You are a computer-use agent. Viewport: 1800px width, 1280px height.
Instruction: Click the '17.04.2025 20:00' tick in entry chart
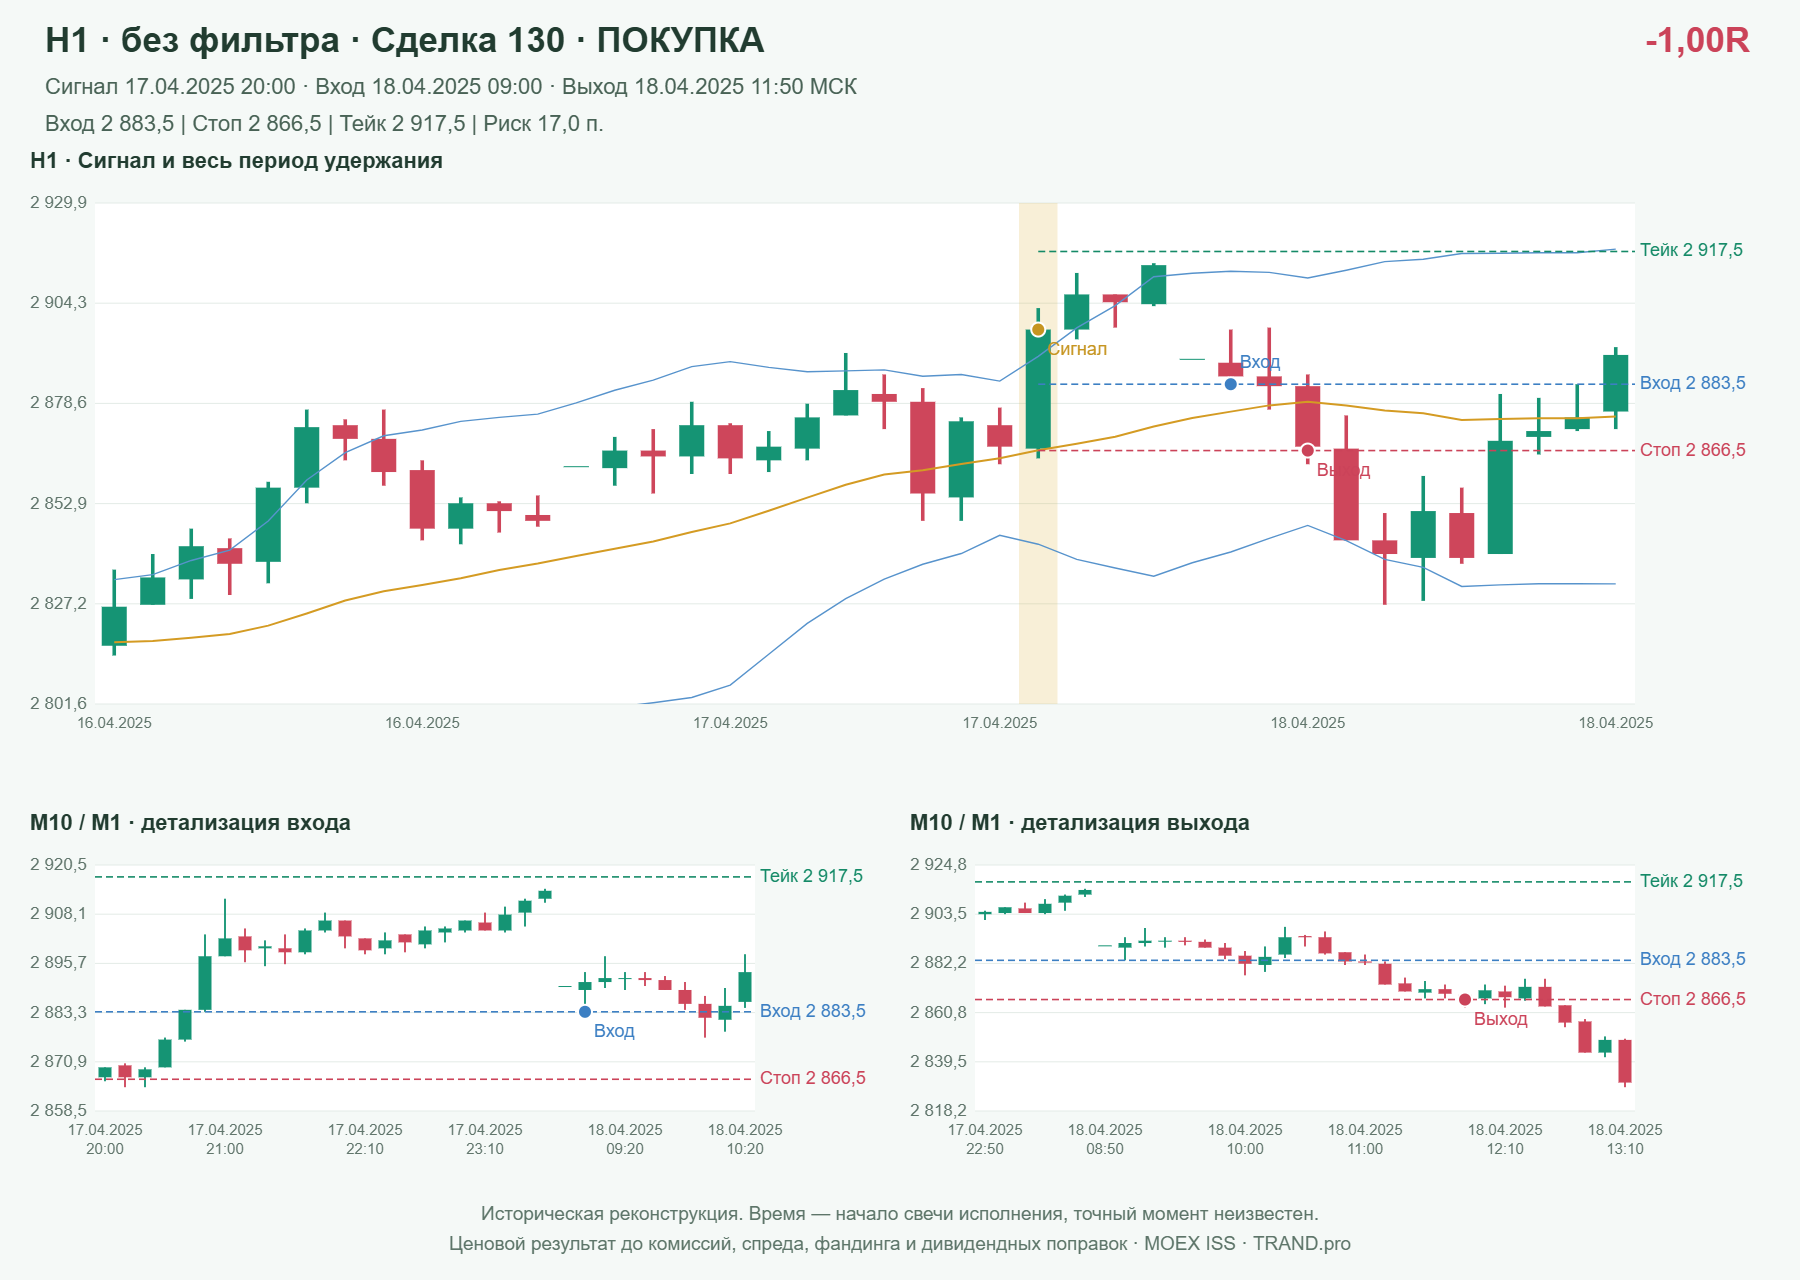coord(105,1139)
